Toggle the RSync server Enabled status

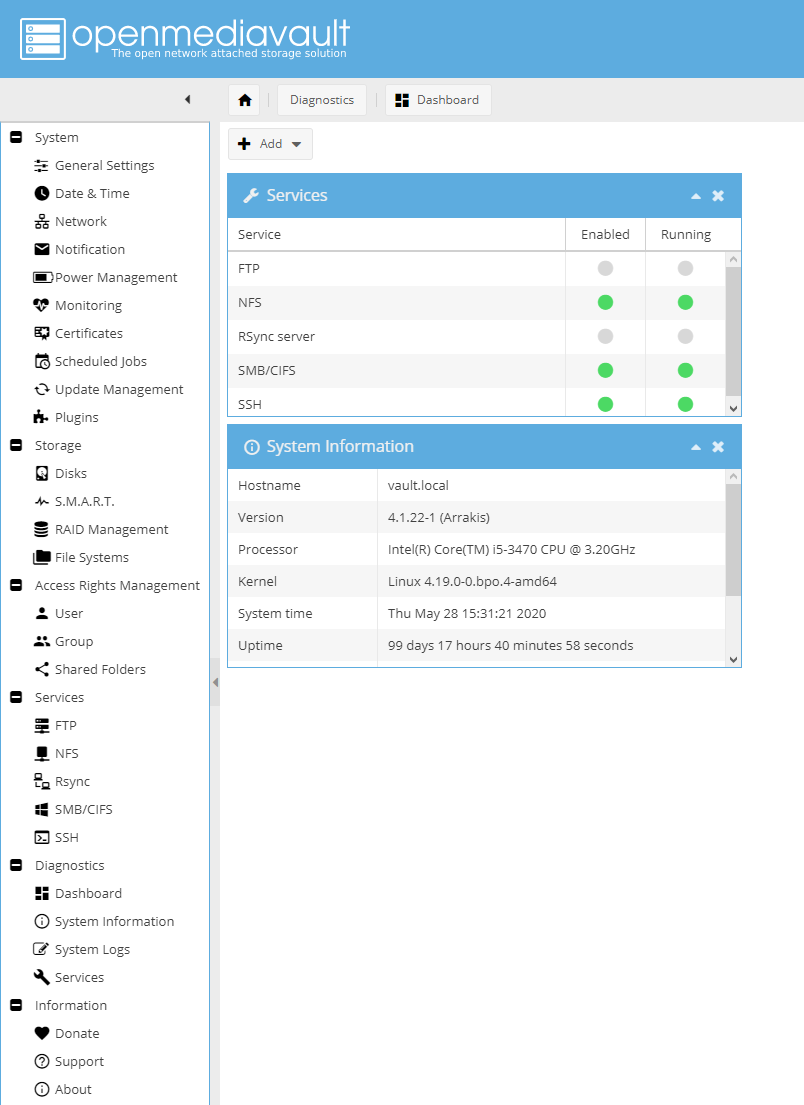[604, 336]
